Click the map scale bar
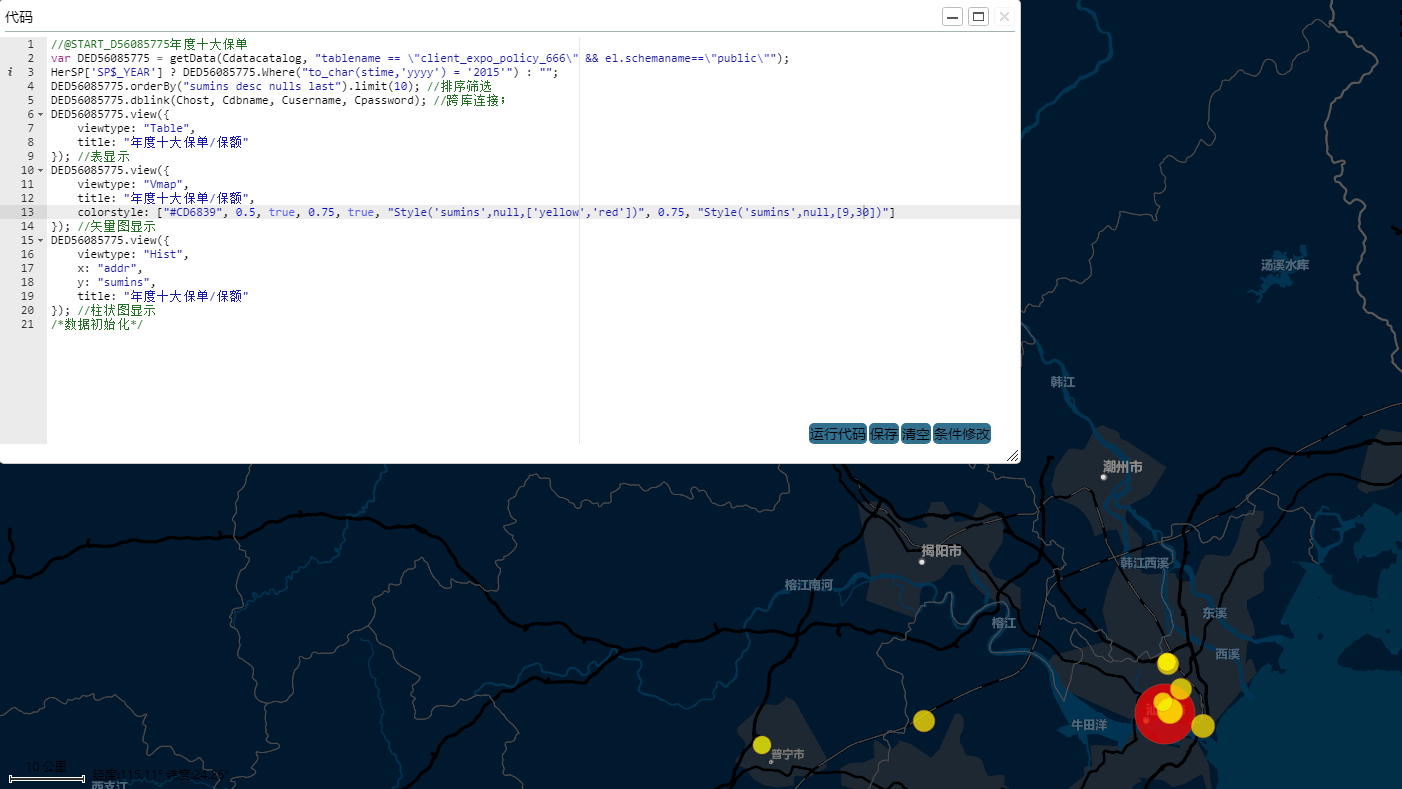This screenshot has width=1402, height=789. 47,778
